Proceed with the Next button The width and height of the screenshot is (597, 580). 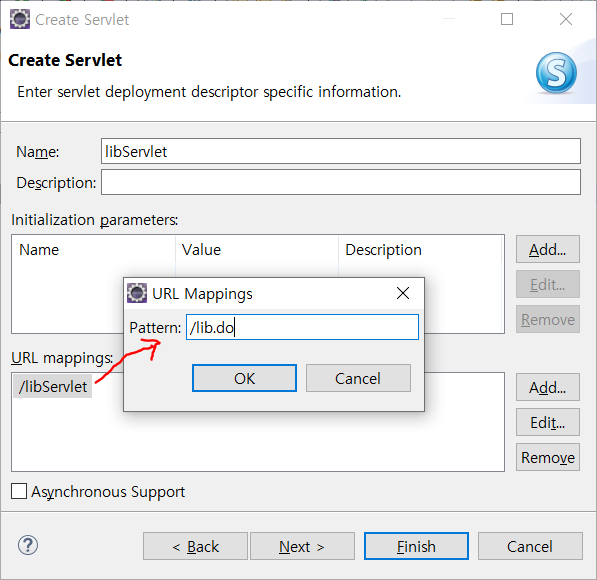(x=302, y=546)
